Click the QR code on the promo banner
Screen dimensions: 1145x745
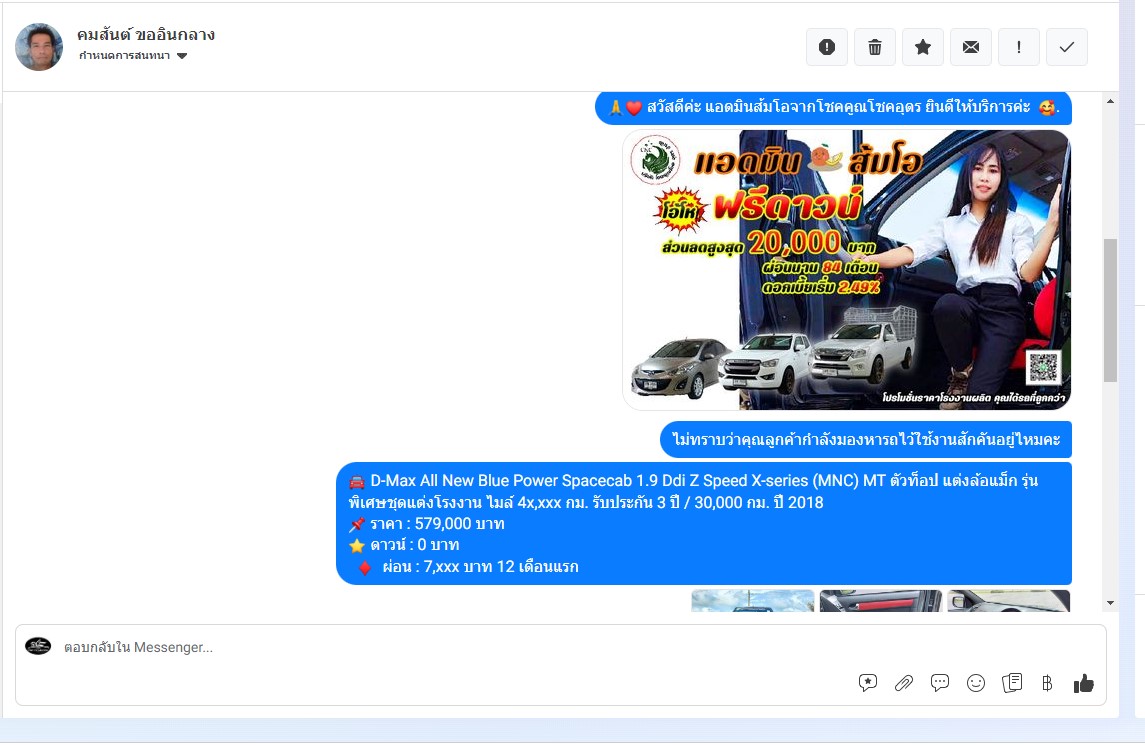pyautogui.click(x=1043, y=367)
